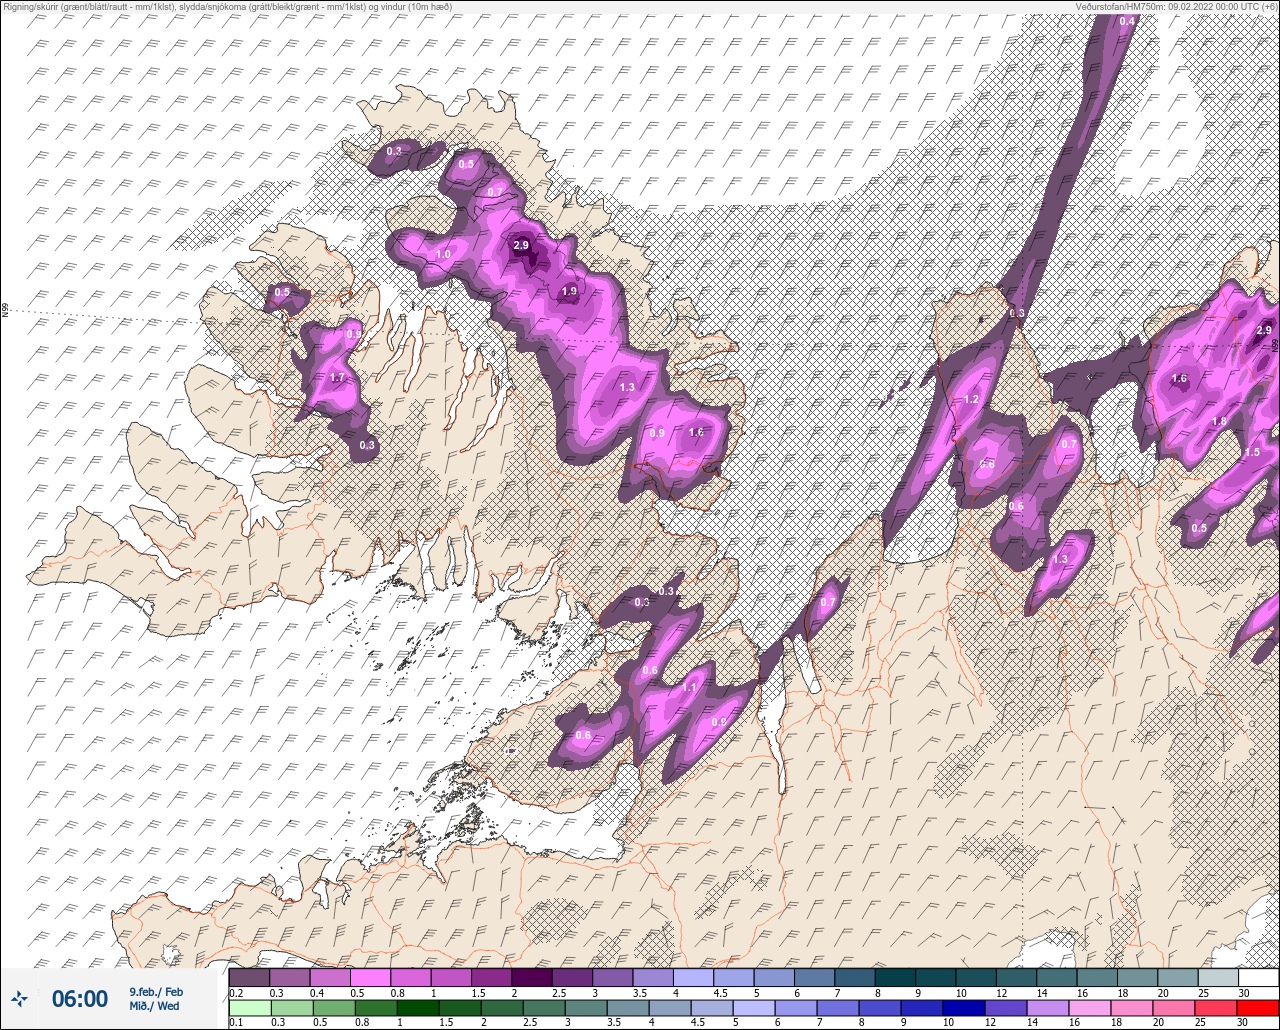Select upper legend swatch between 0.2 and 0.3
The height and width of the screenshot is (1030, 1280).
pos(249,977)
